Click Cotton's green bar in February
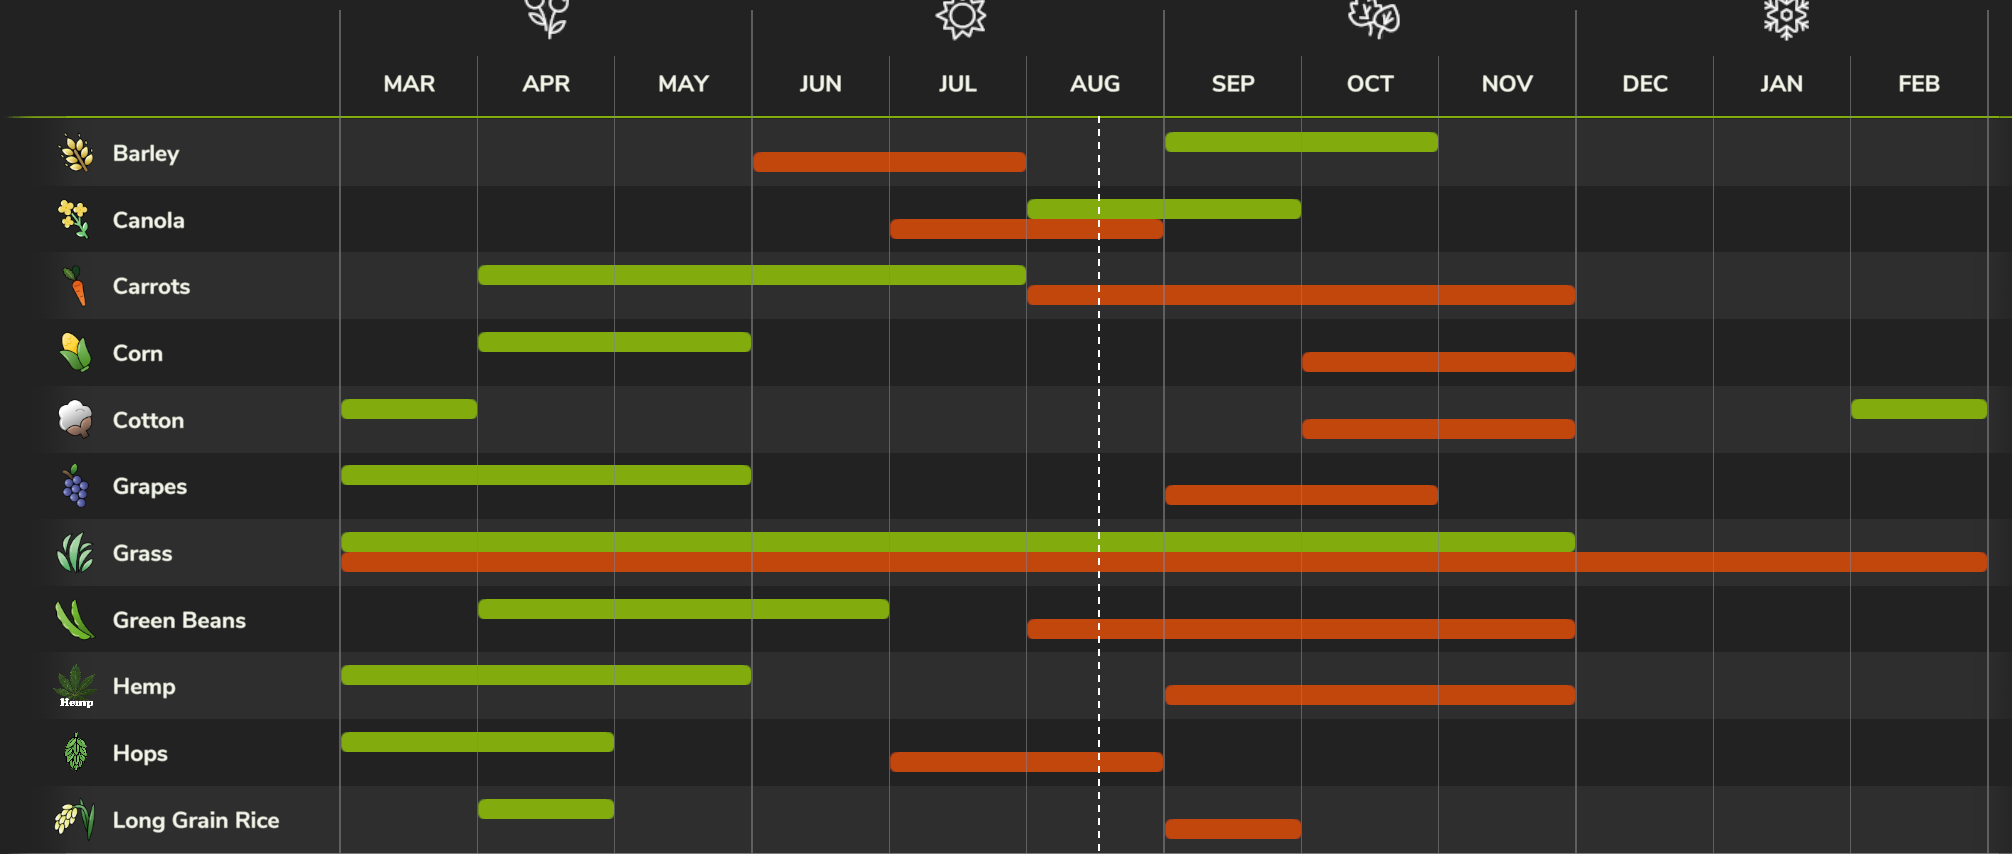The image size is (2012, 854). (1918, 409)
